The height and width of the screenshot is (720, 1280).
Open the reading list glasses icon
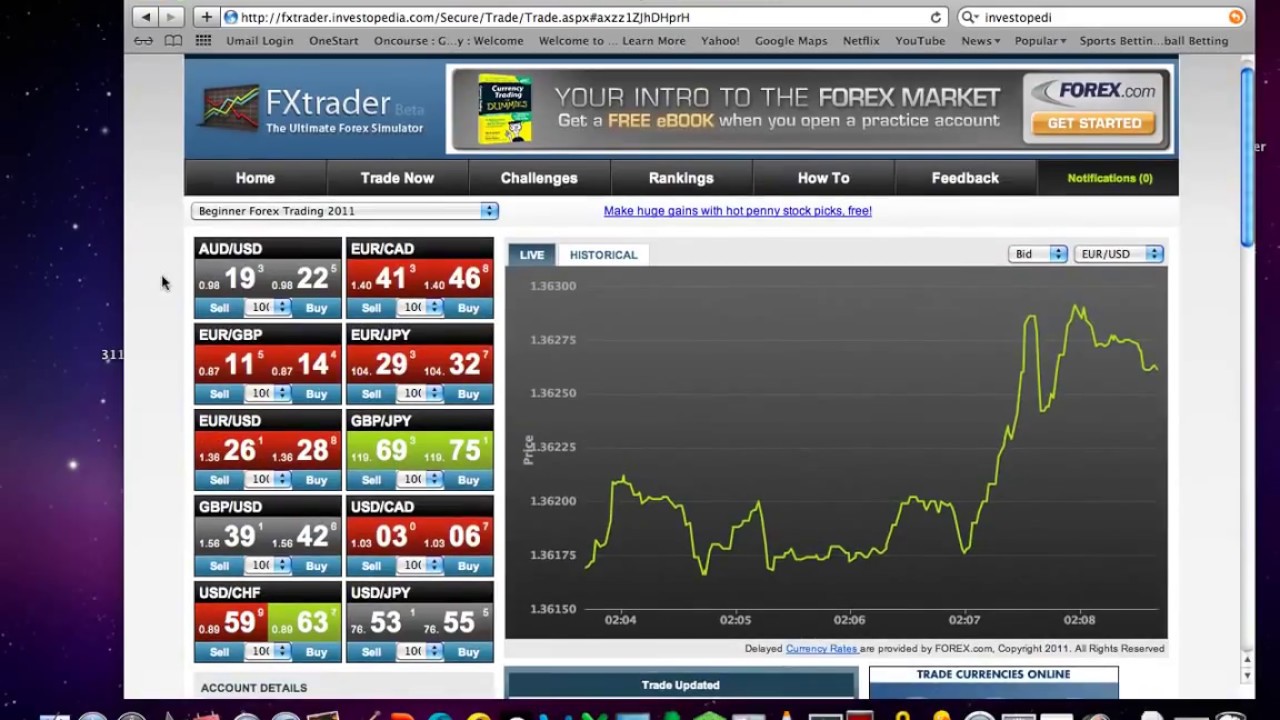(144, 41)
